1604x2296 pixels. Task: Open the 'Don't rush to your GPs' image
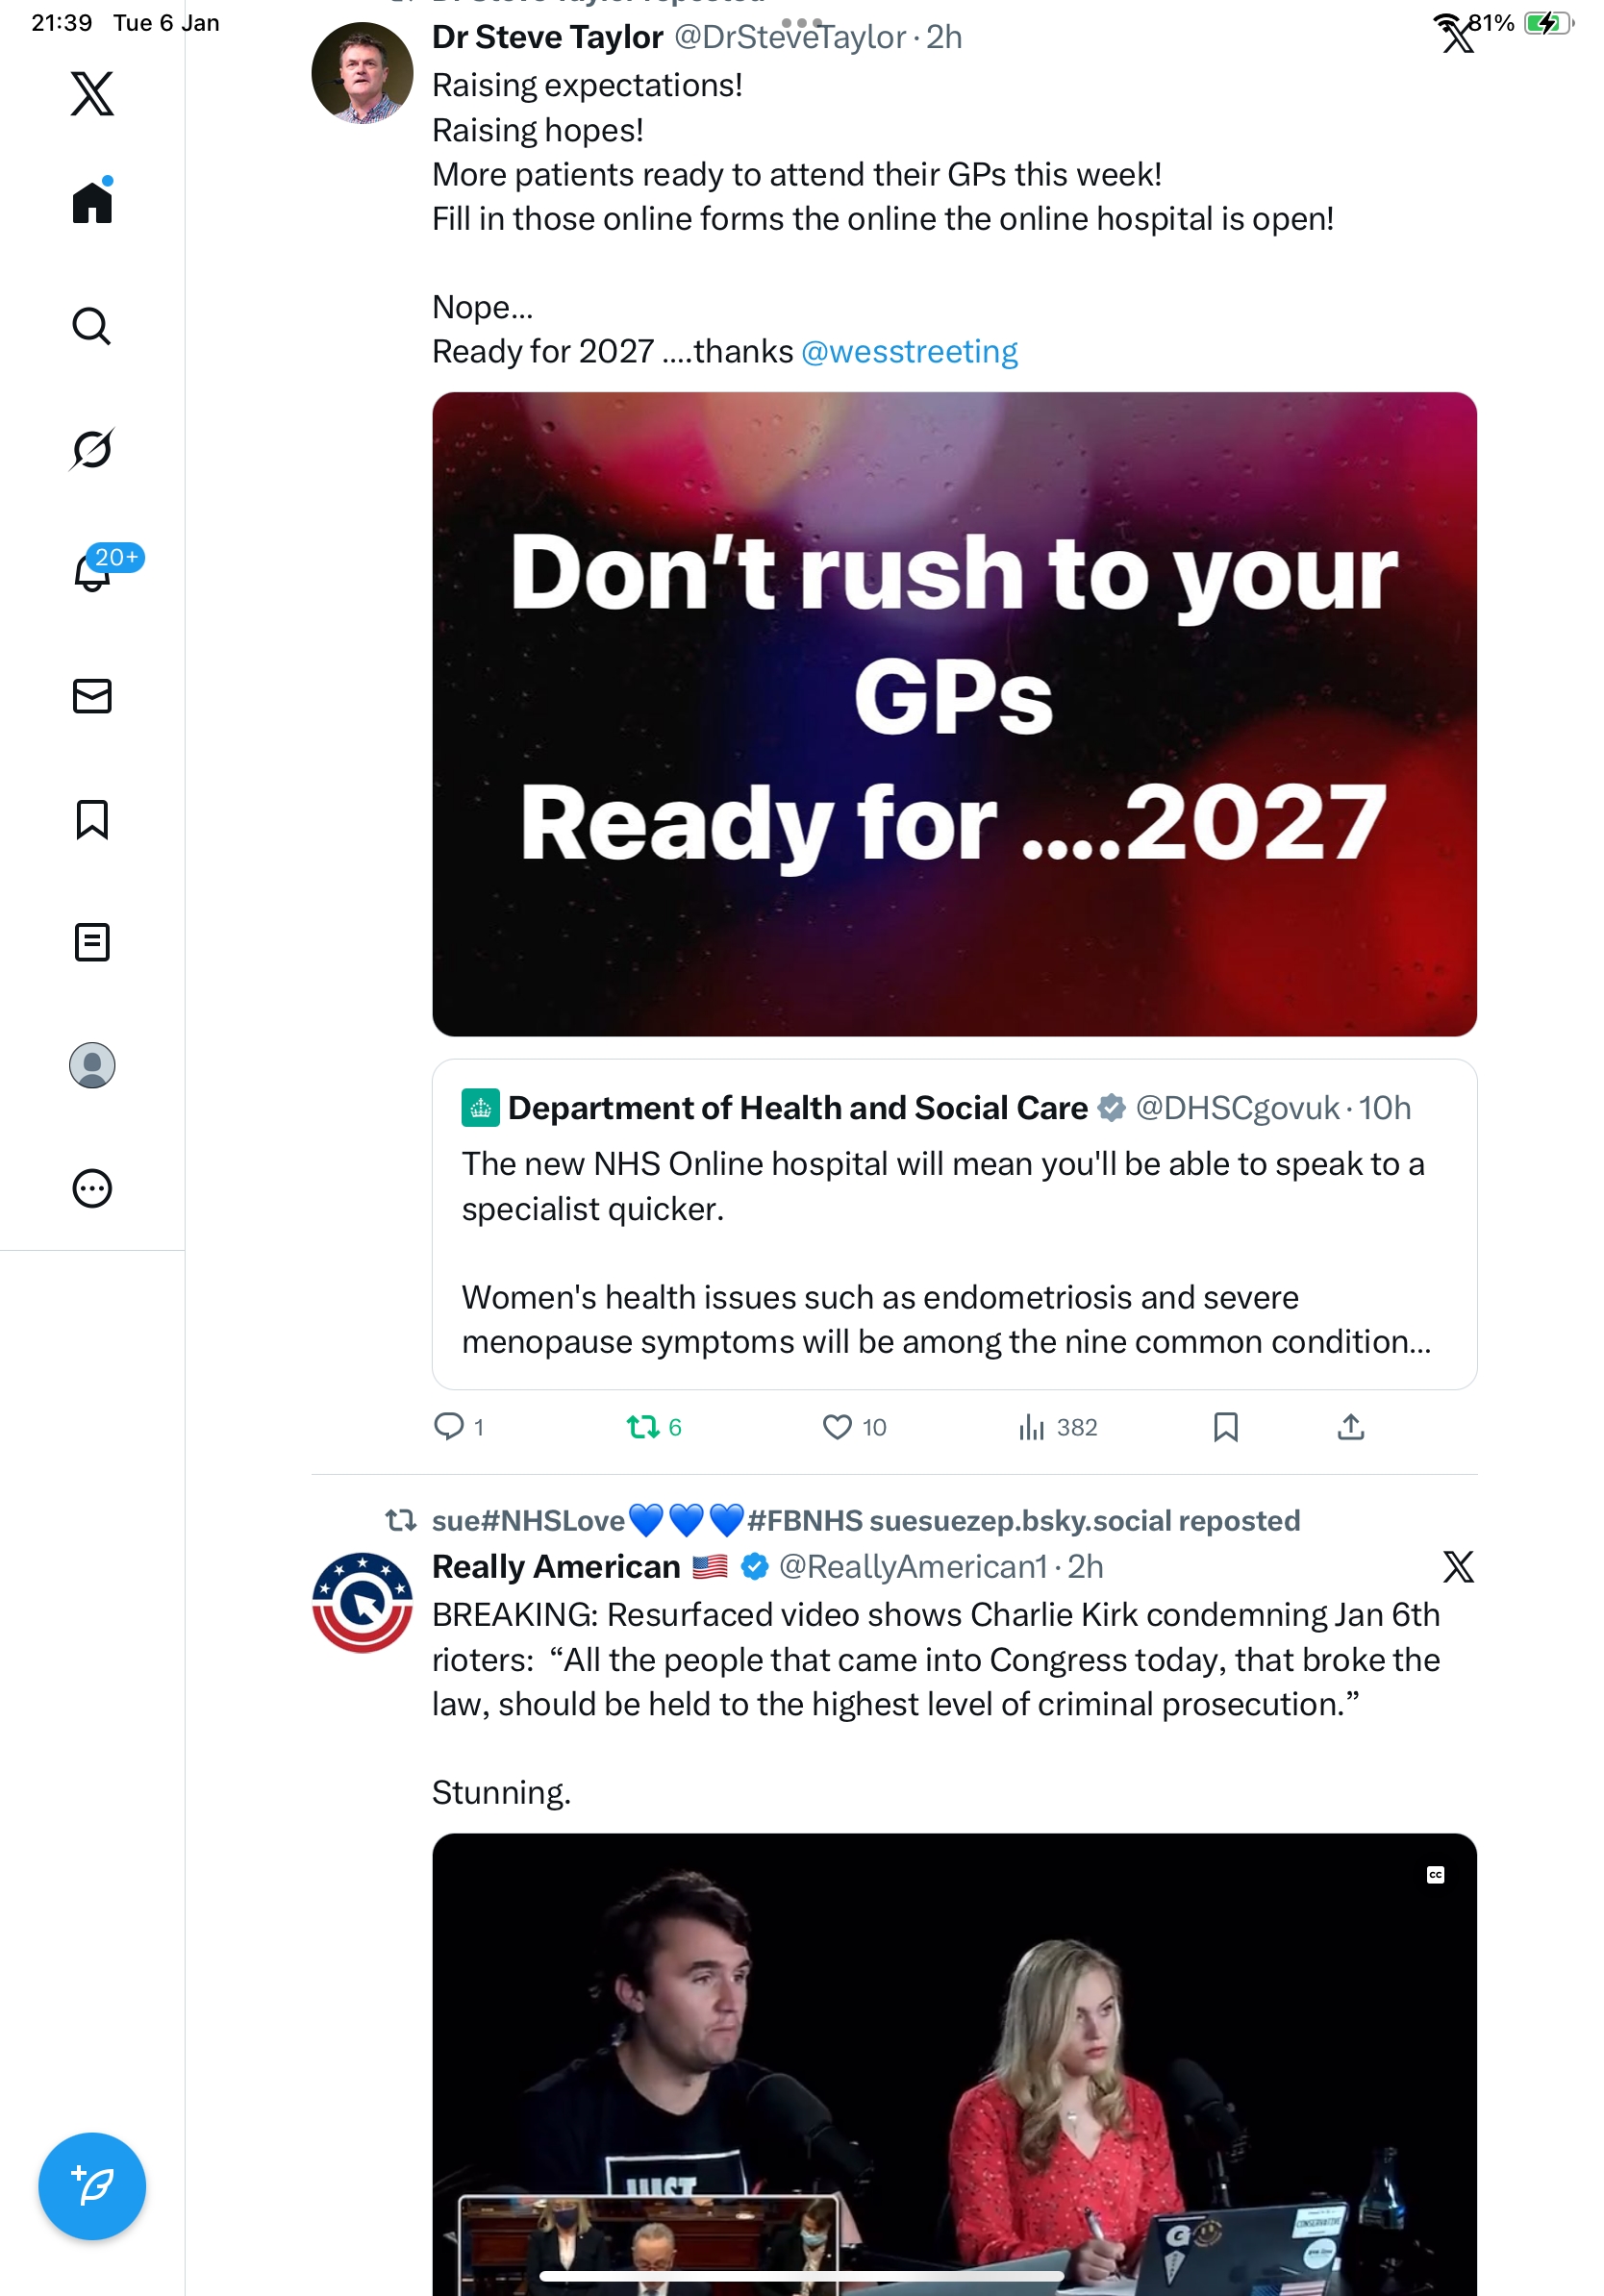pos(954,714)
